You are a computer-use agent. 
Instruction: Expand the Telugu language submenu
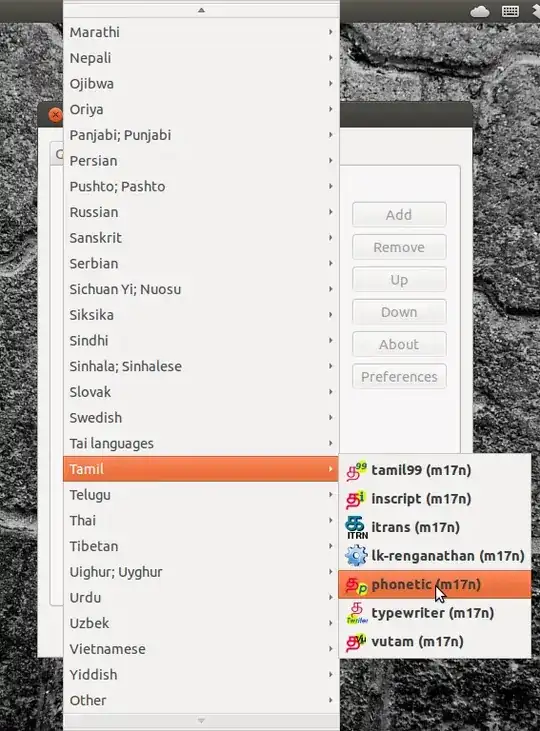click(201, 495)
